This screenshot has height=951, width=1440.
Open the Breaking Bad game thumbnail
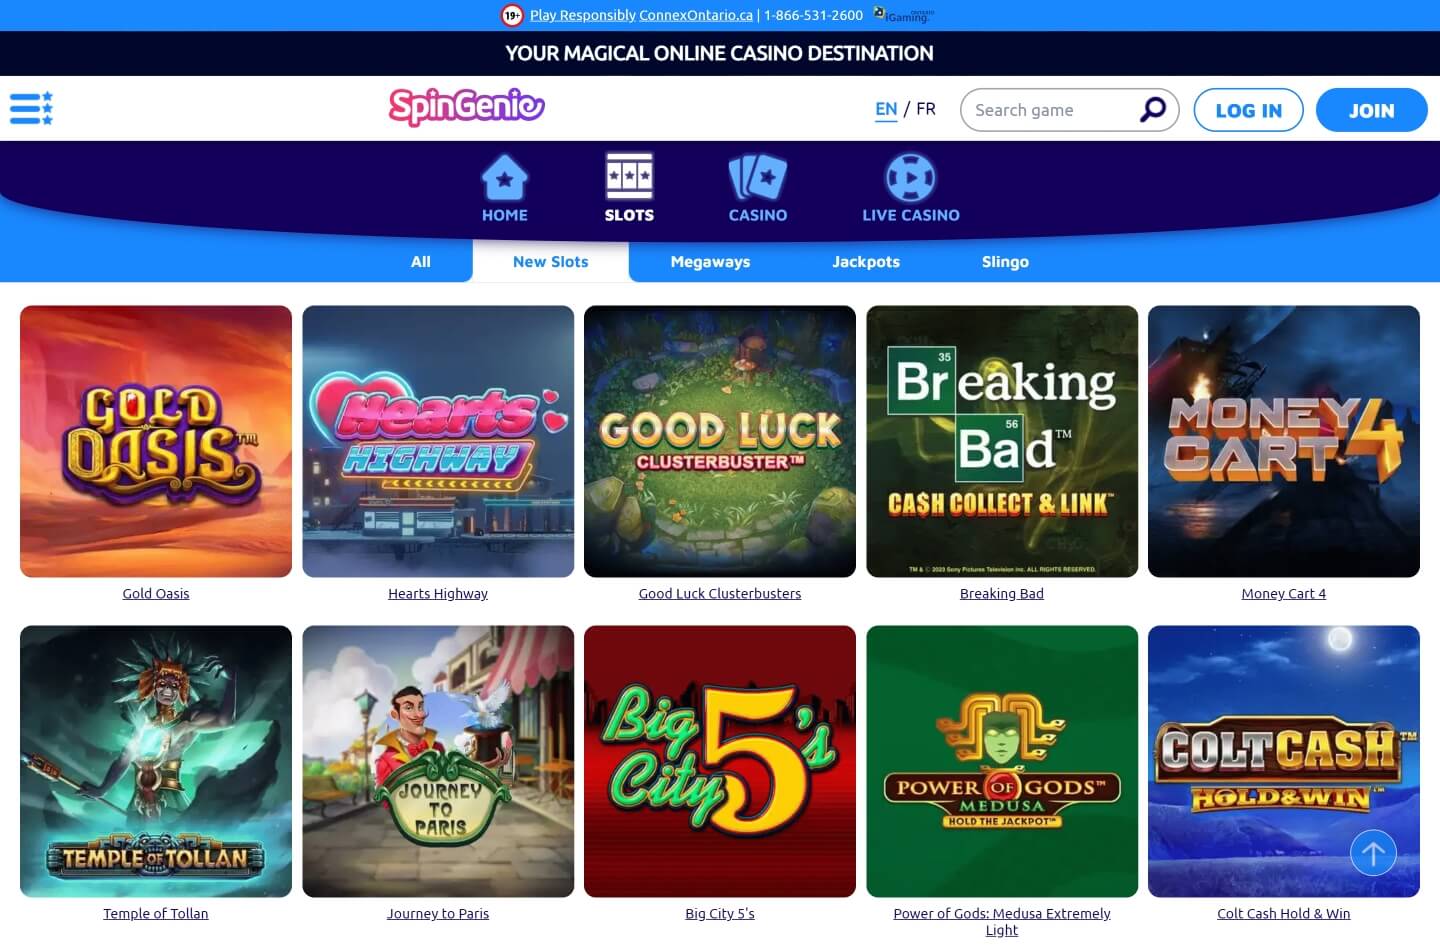tap(1002, 441)
